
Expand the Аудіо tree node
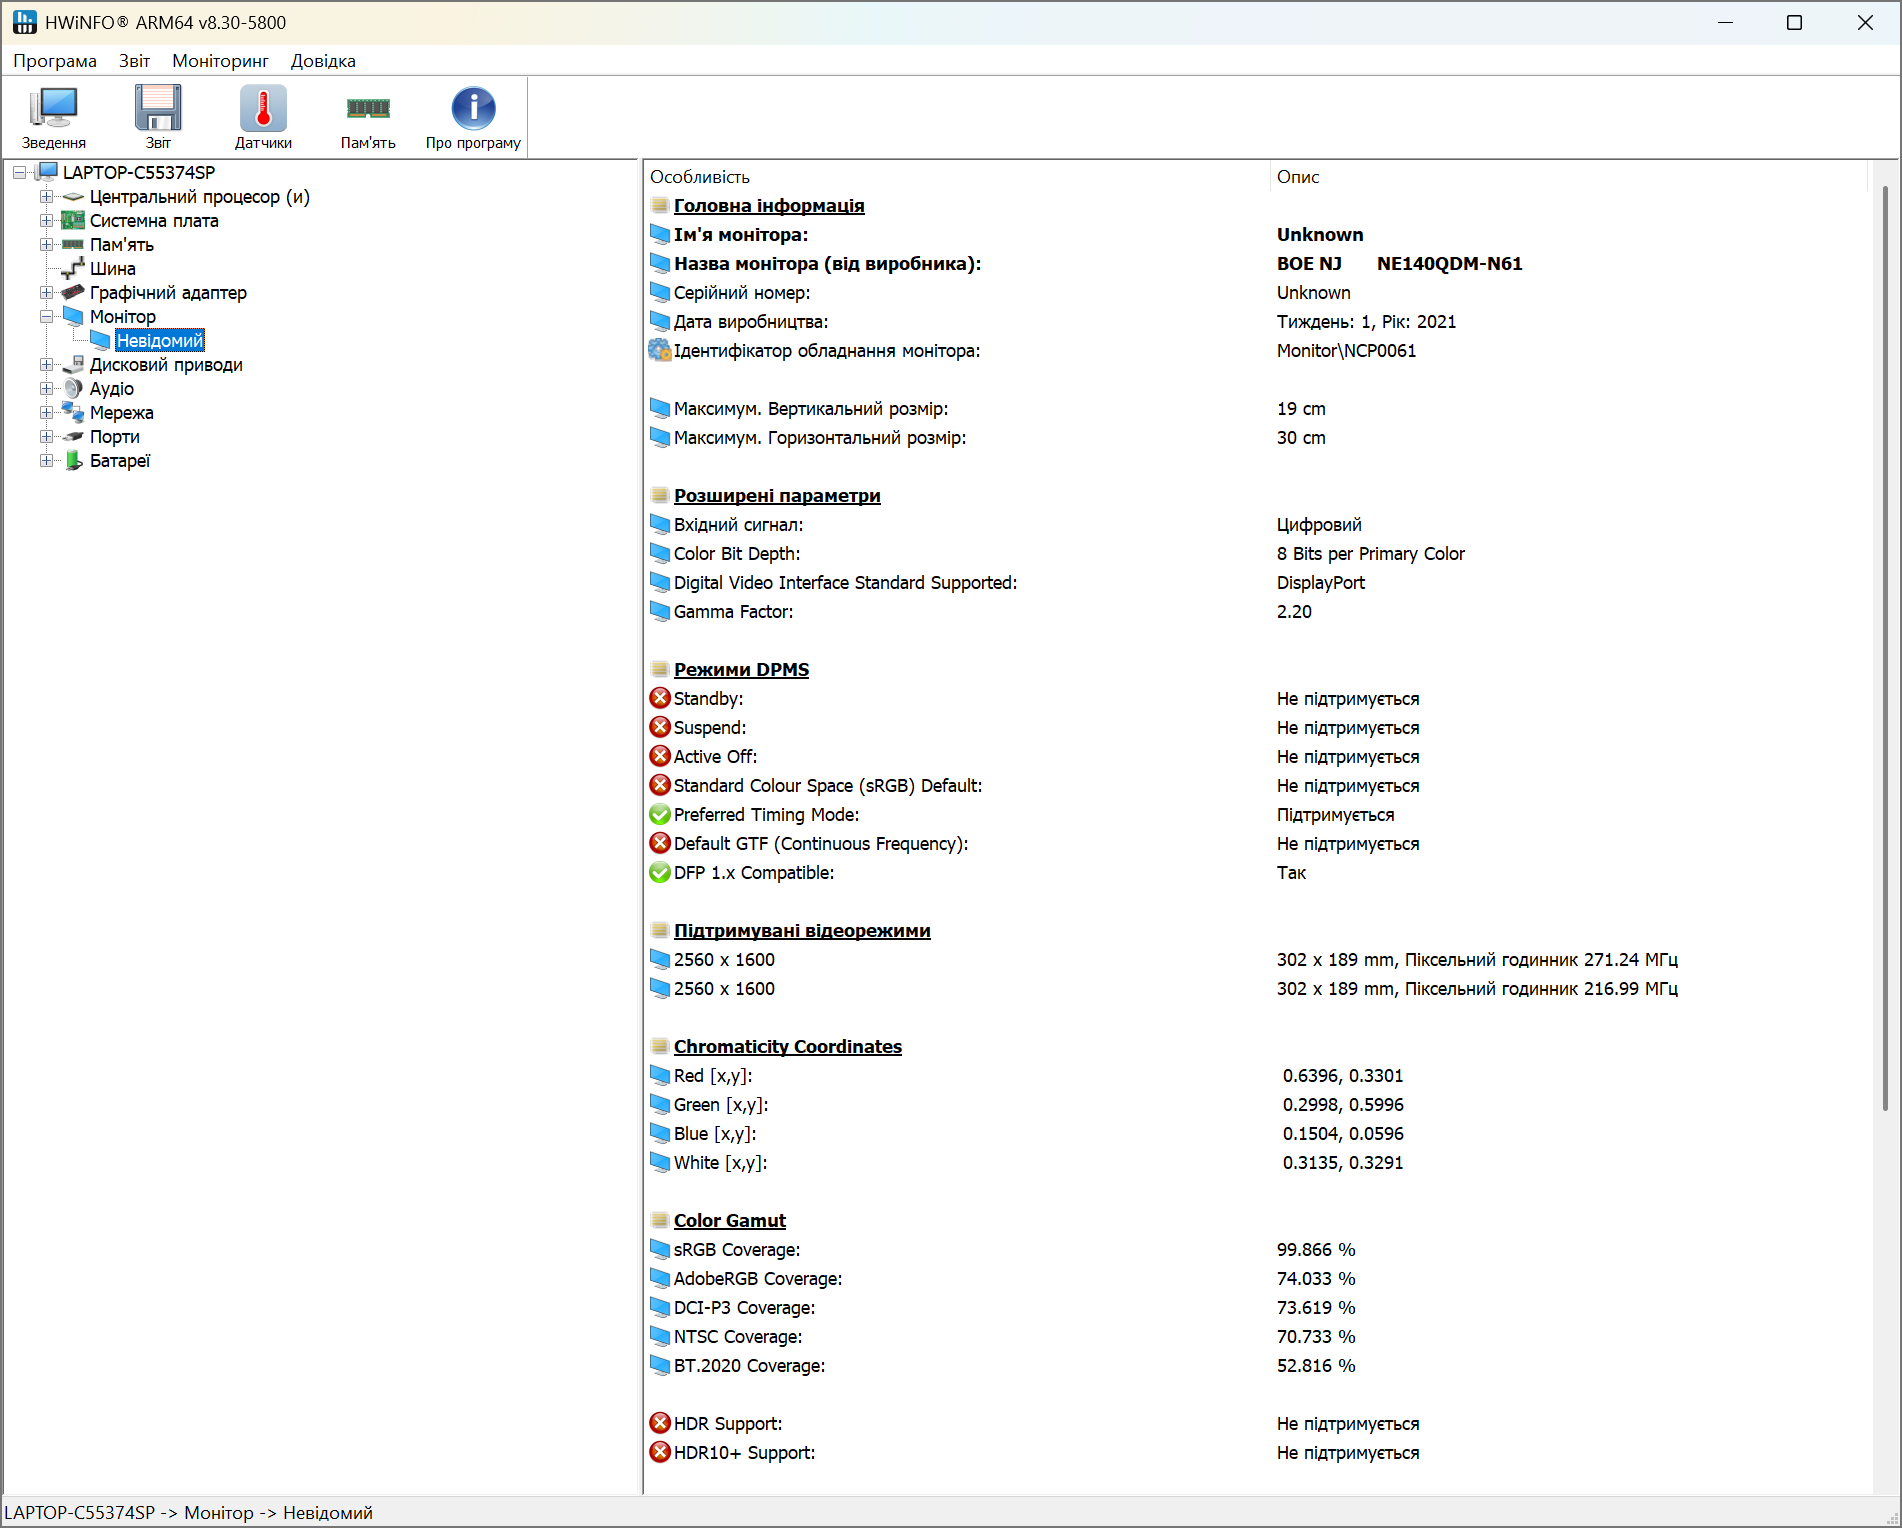pos(46,389)
